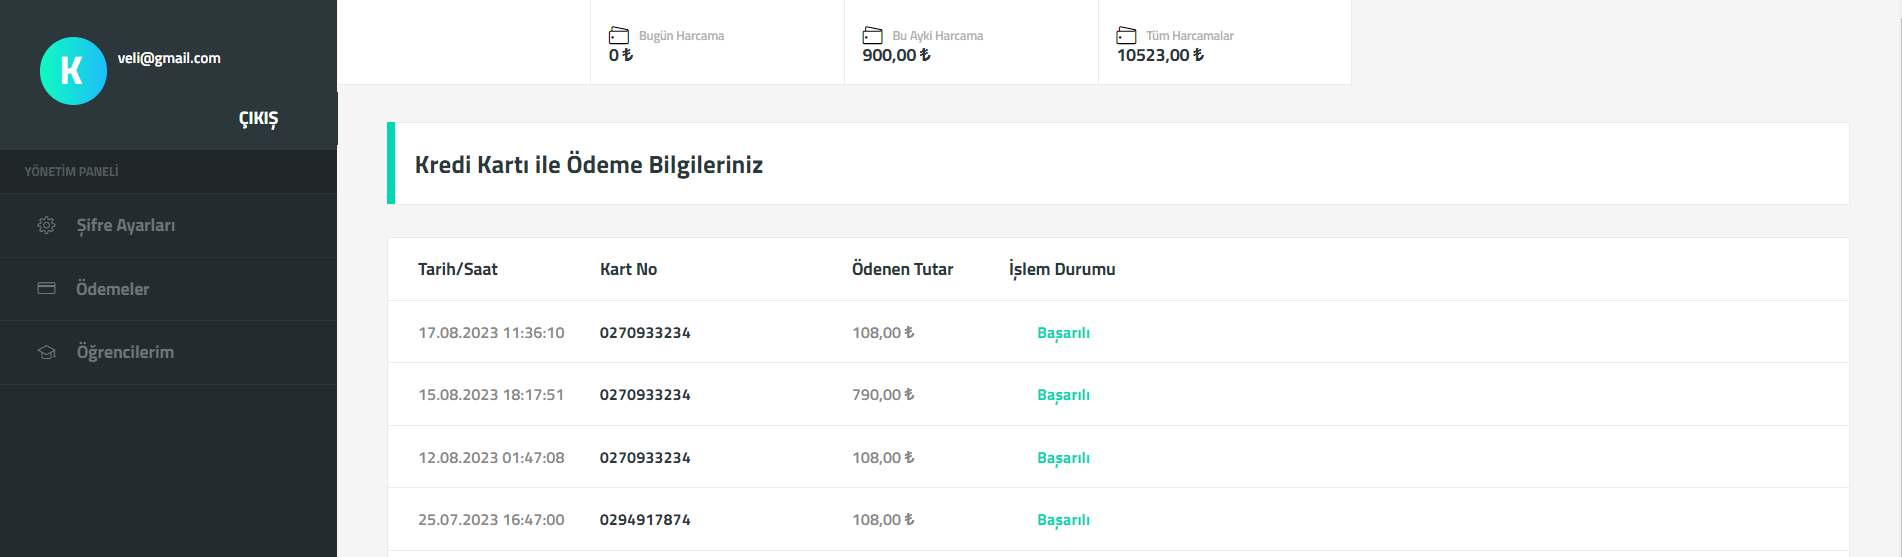This screenshot has height=557, width=1902.
Task: Click the Ödenen Tutar column header
Action: [x=902, y=269]
